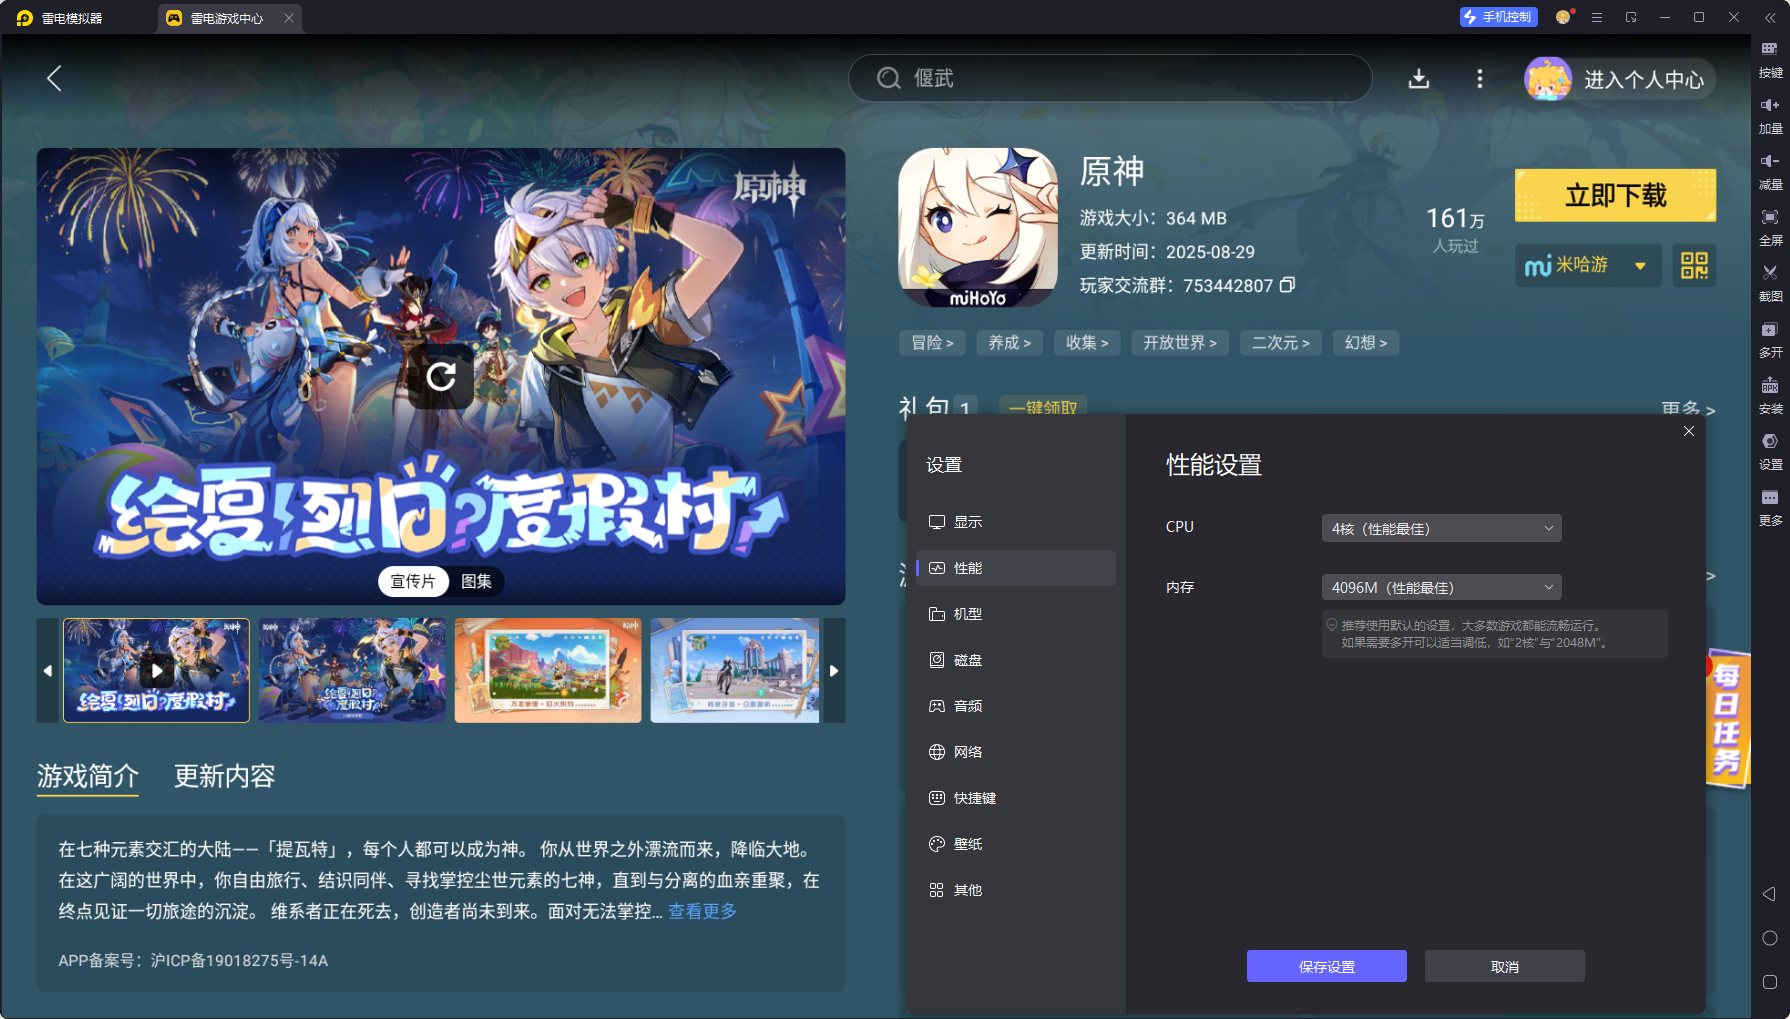Click the 原神 Paimon app icon
This screenshot has width=1790, height=1019.
[977, 227]
